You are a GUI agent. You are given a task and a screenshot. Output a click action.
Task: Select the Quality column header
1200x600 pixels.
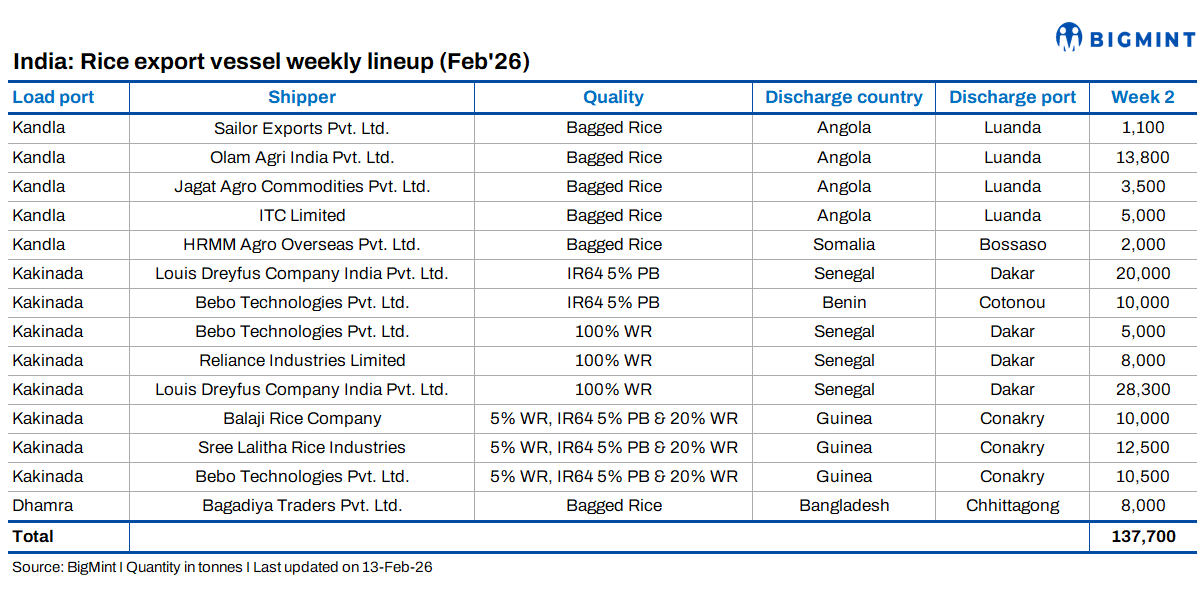click(x=613, y=97)
